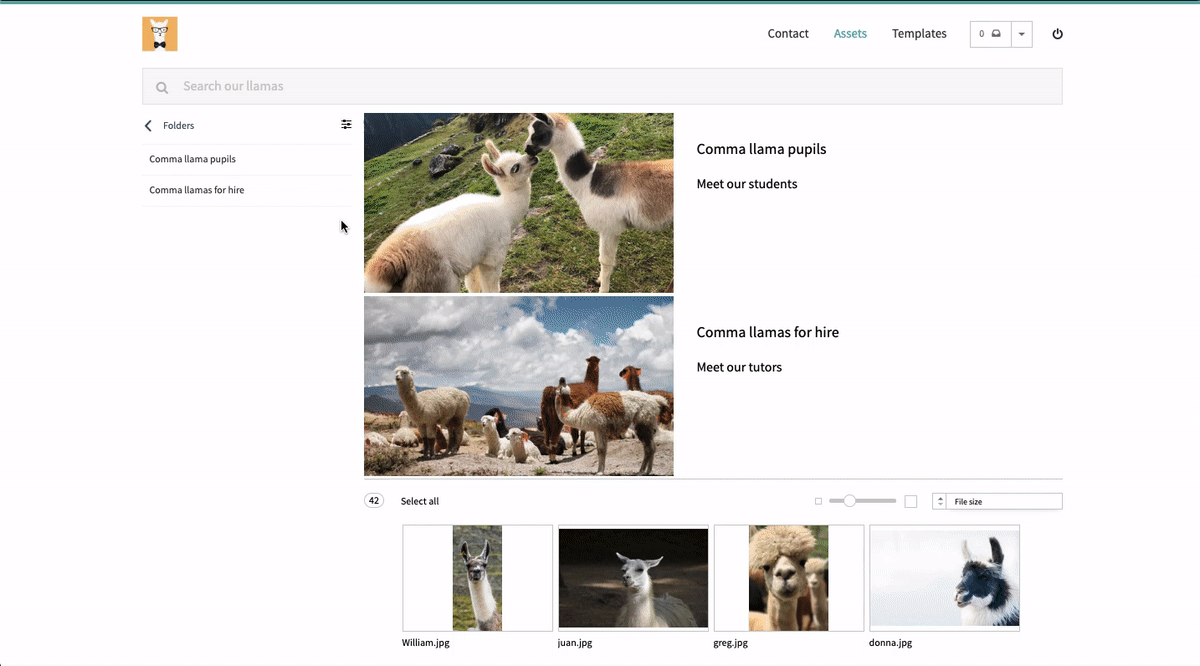Click the Folders label in sidebar
Image resolution: width=1200 pixels, height=666 pixels.
pos(179,126)
